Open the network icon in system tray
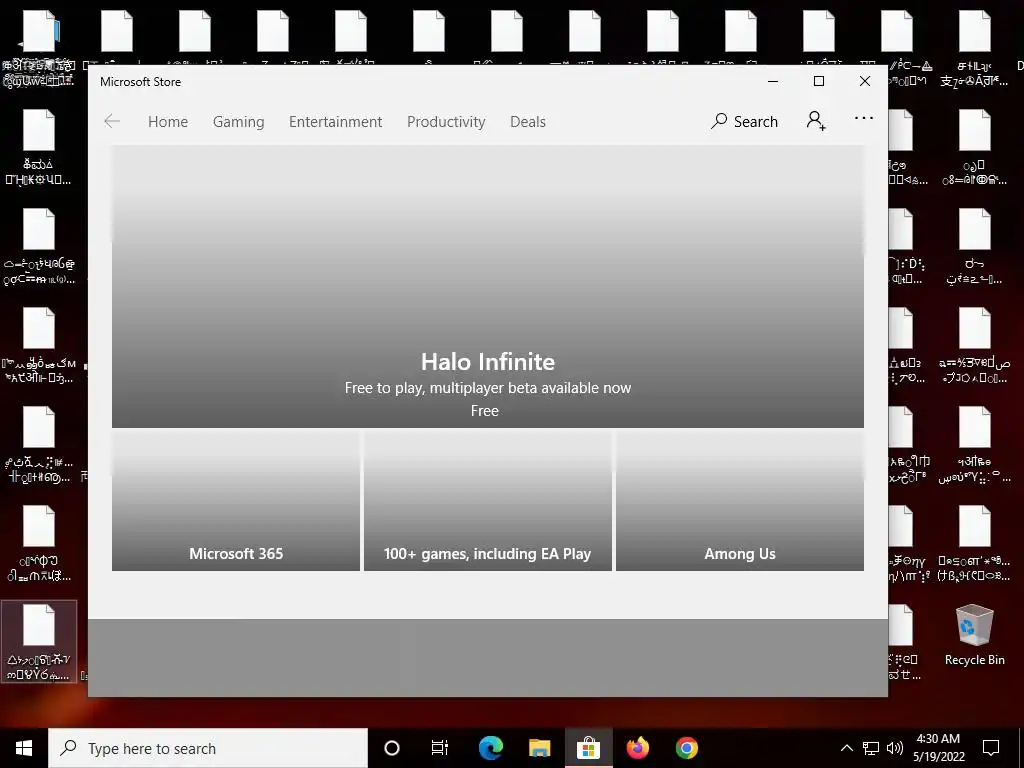Image resolution: width=1024 pixels, height=768 pixels. point(871,748)
